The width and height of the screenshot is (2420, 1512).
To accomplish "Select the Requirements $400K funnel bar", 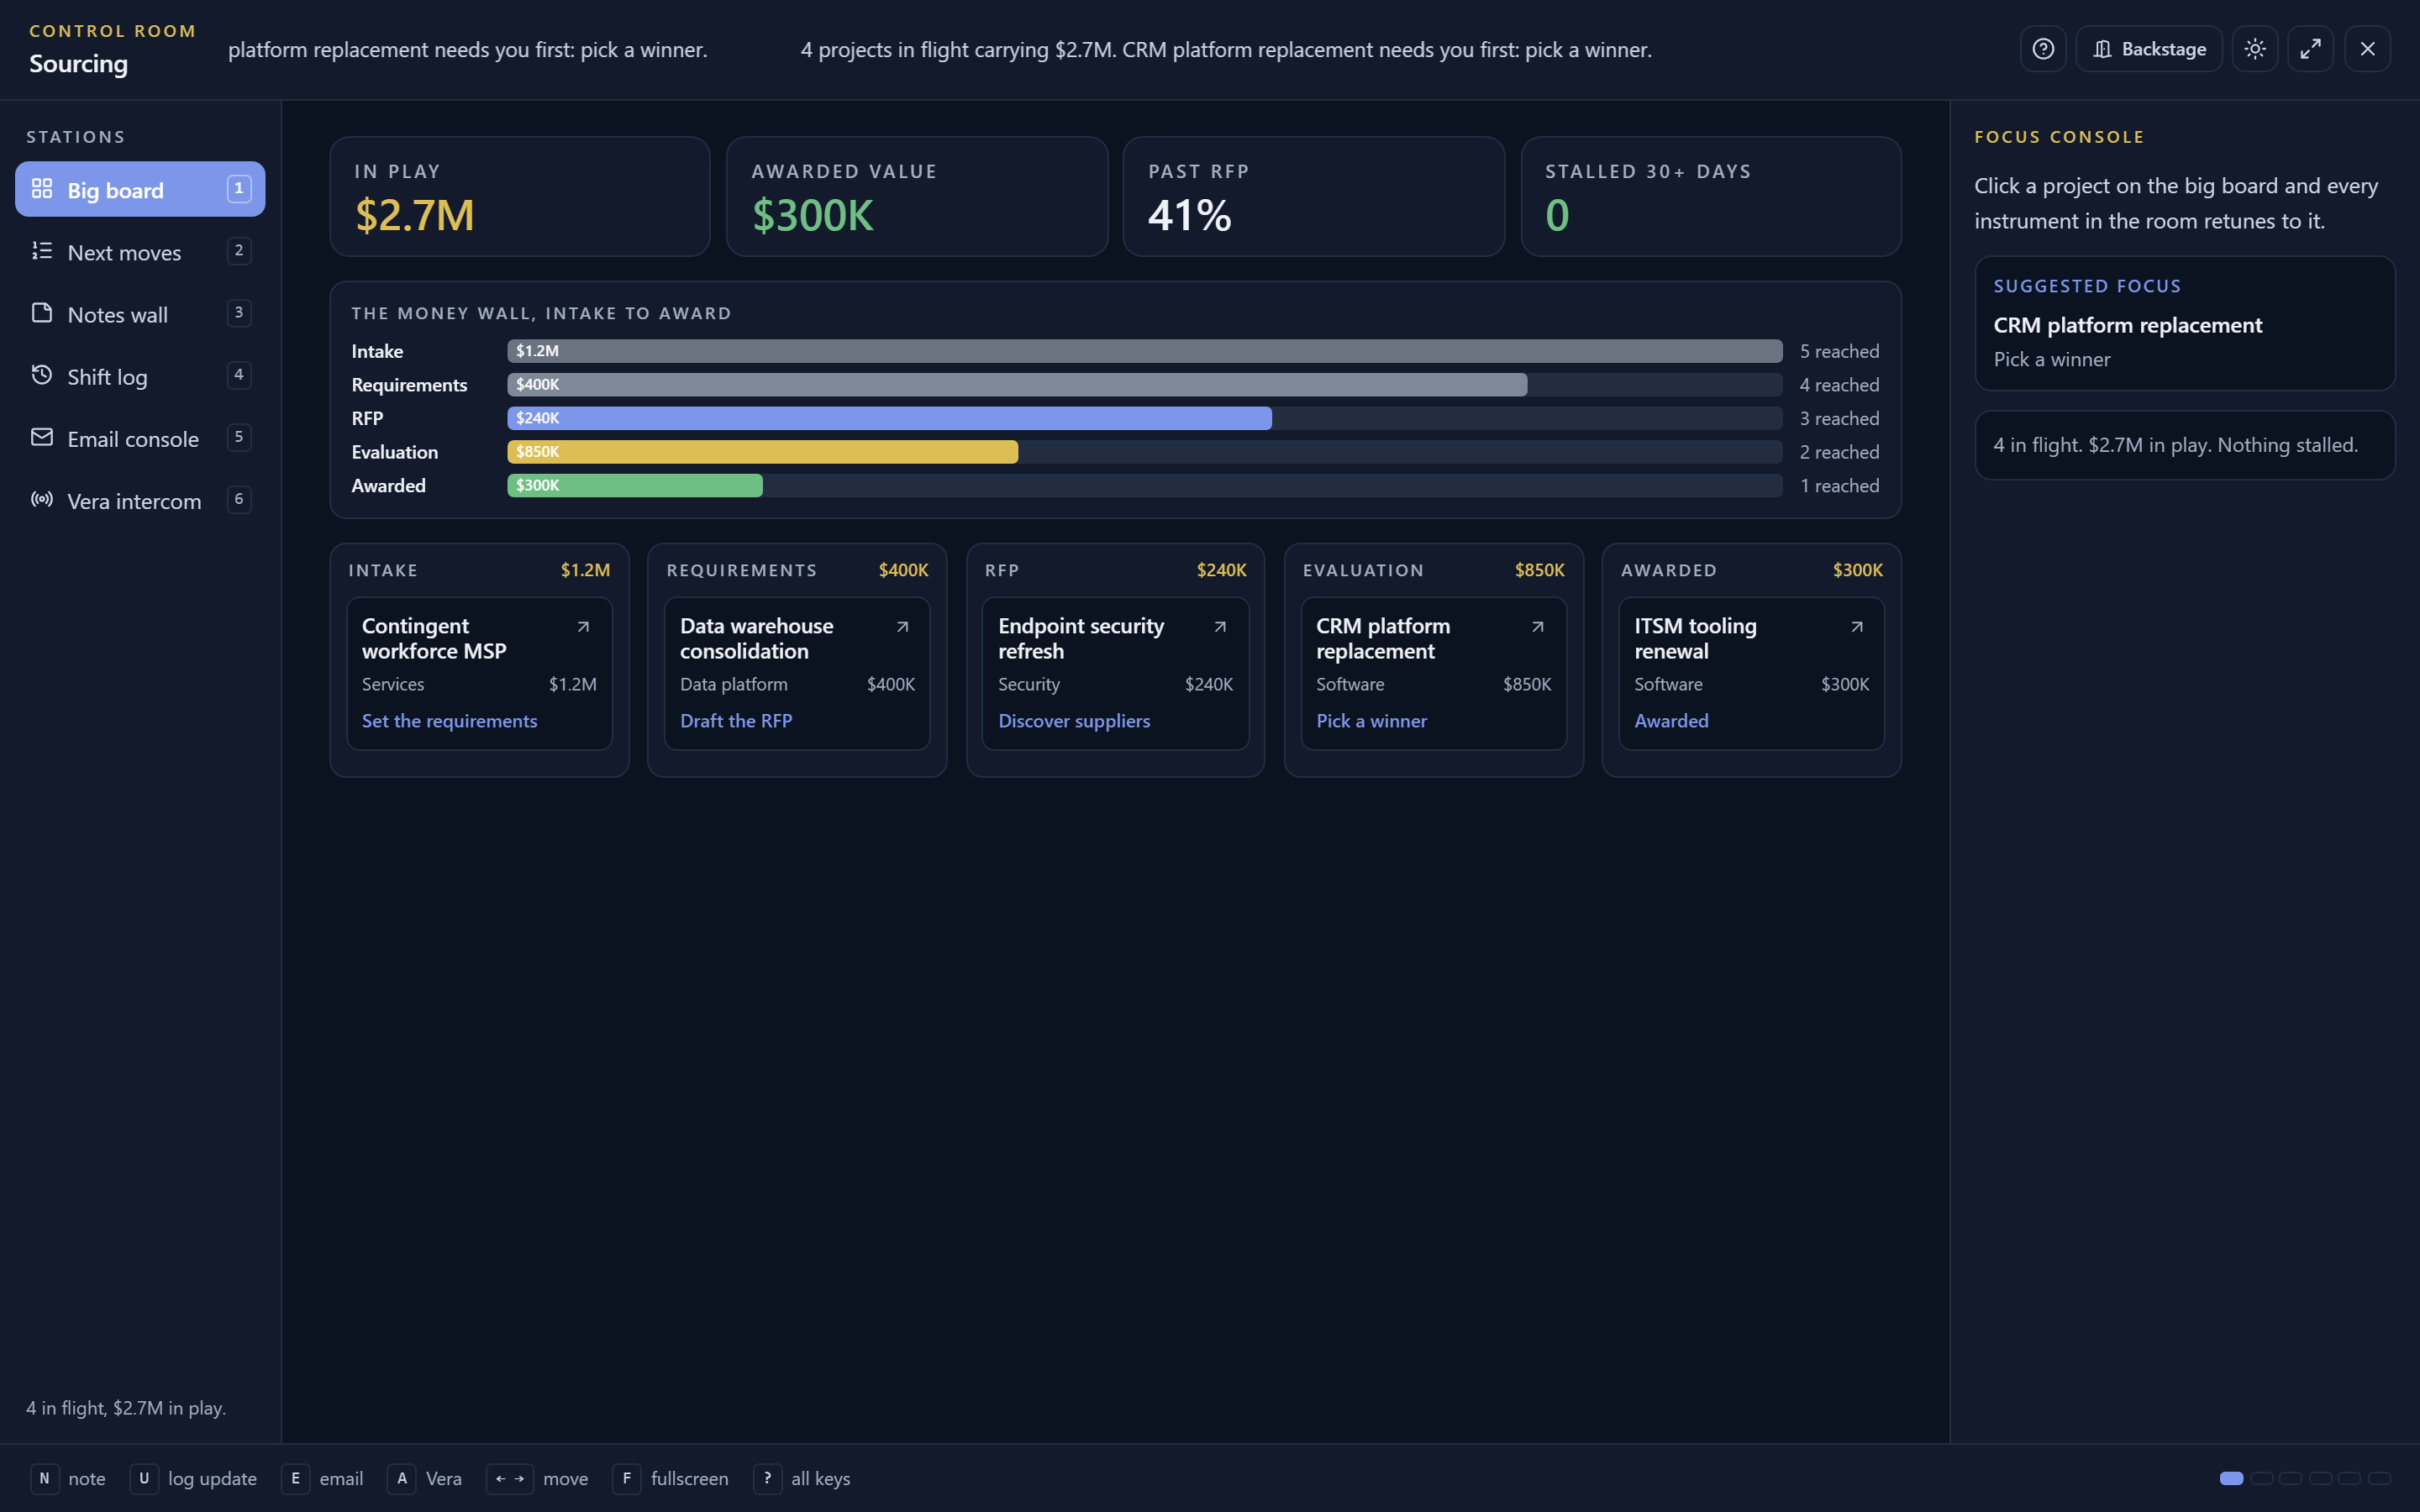I will (x=1017, y=385).
